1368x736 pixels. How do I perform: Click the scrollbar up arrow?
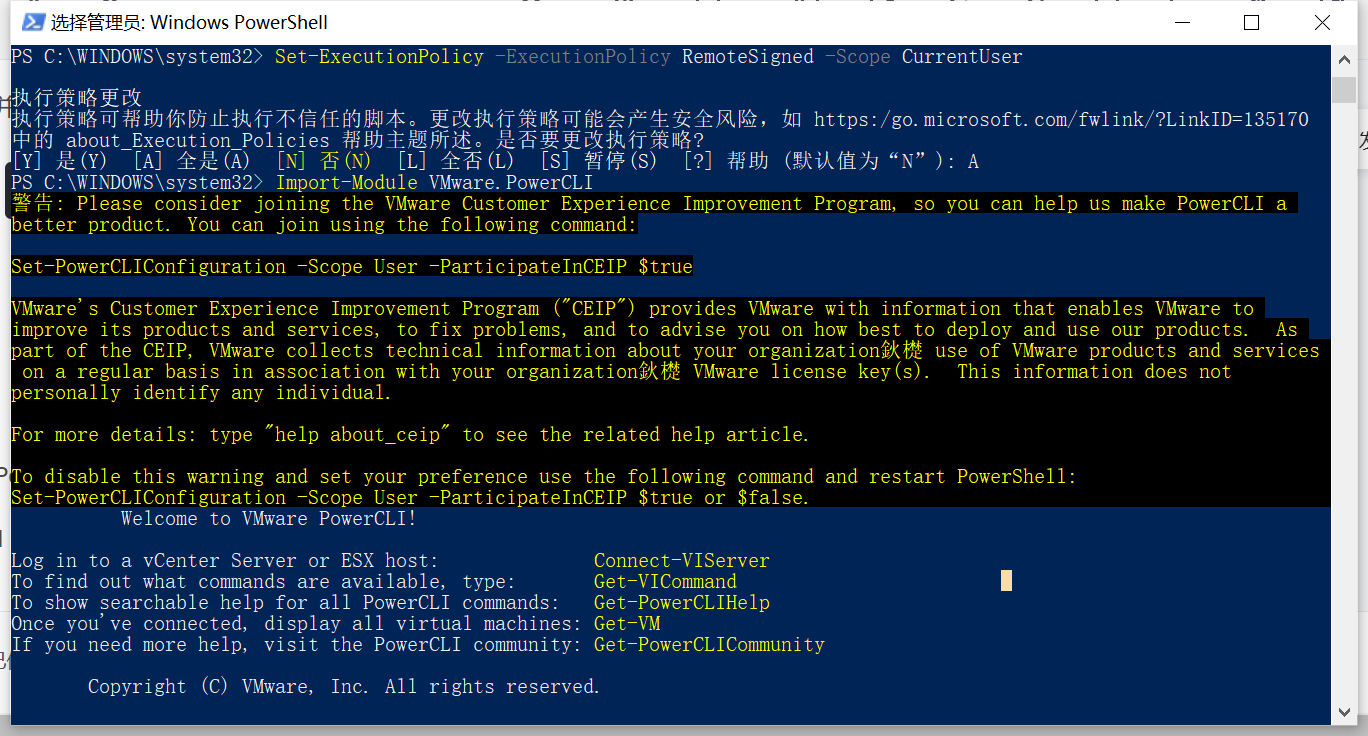(1345, 58)
